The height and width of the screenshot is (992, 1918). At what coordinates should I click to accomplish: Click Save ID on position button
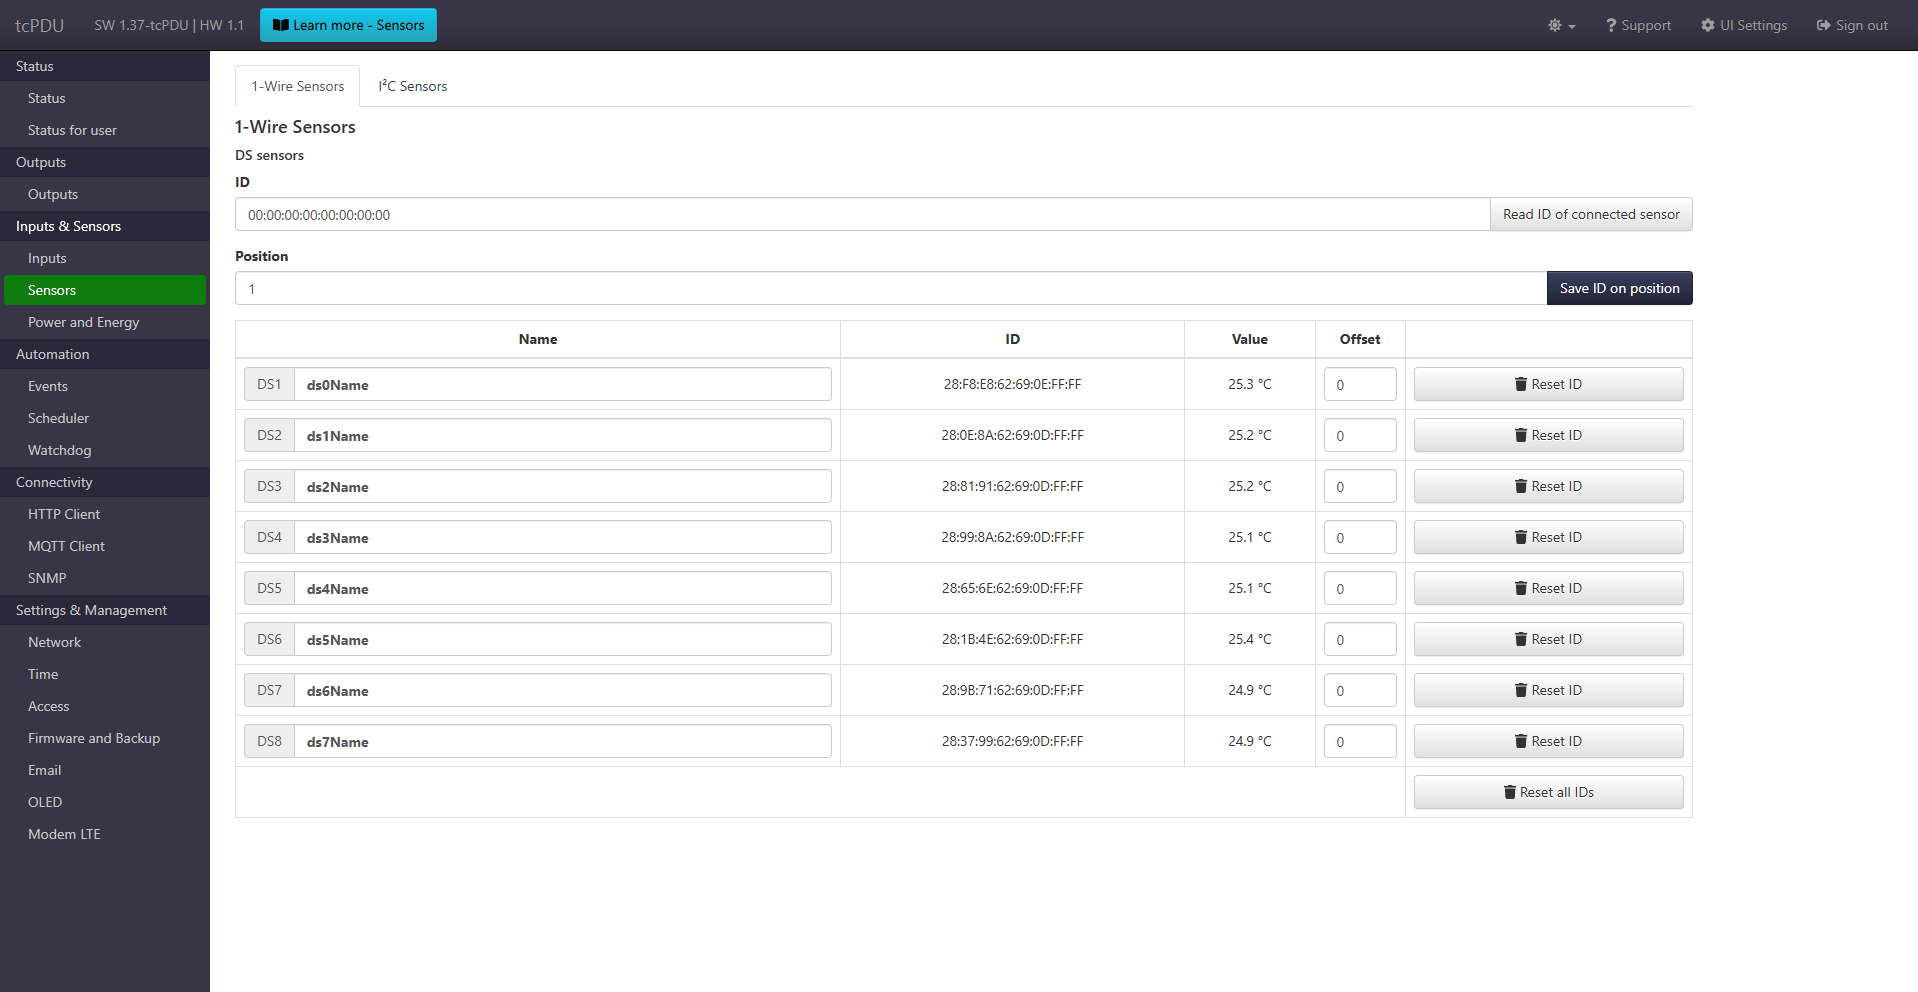[1619, 288]
